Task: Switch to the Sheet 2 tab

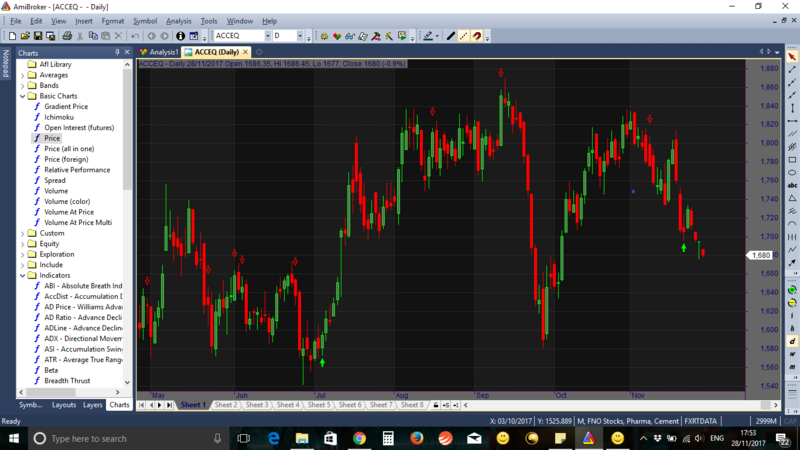Action: (226, 405)
